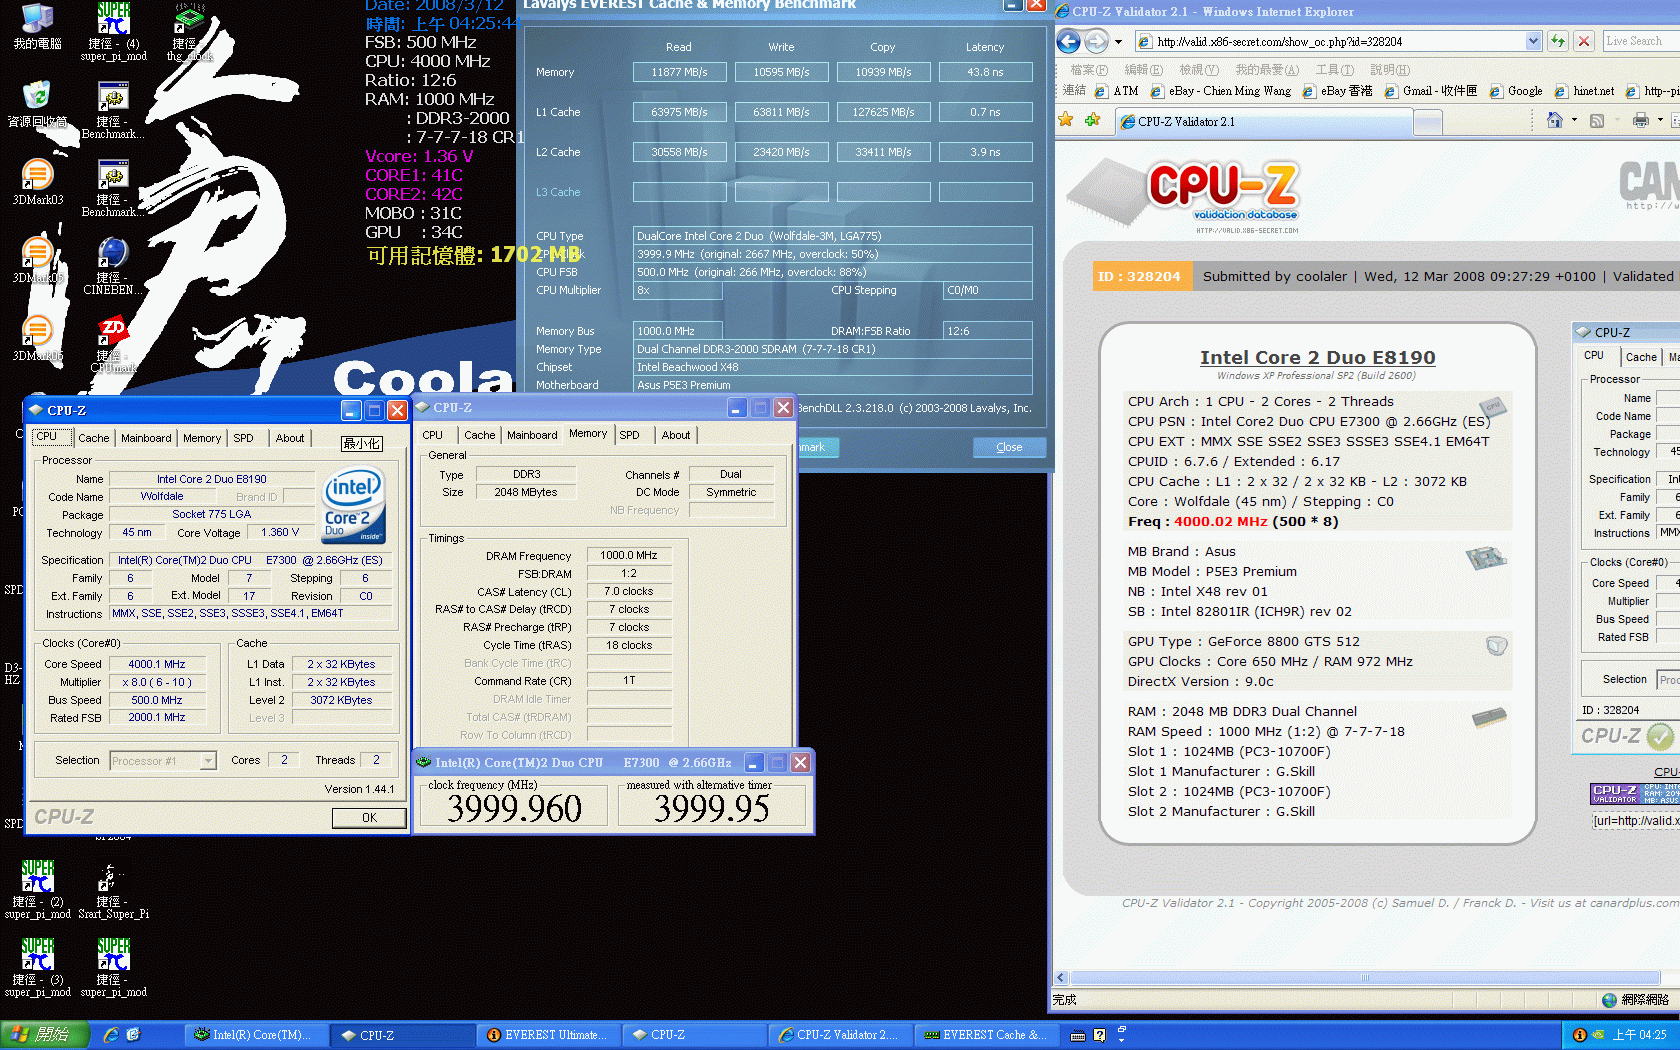
Task: Open 檔案(F) File menu in IE
Action: click(1089, 70)
